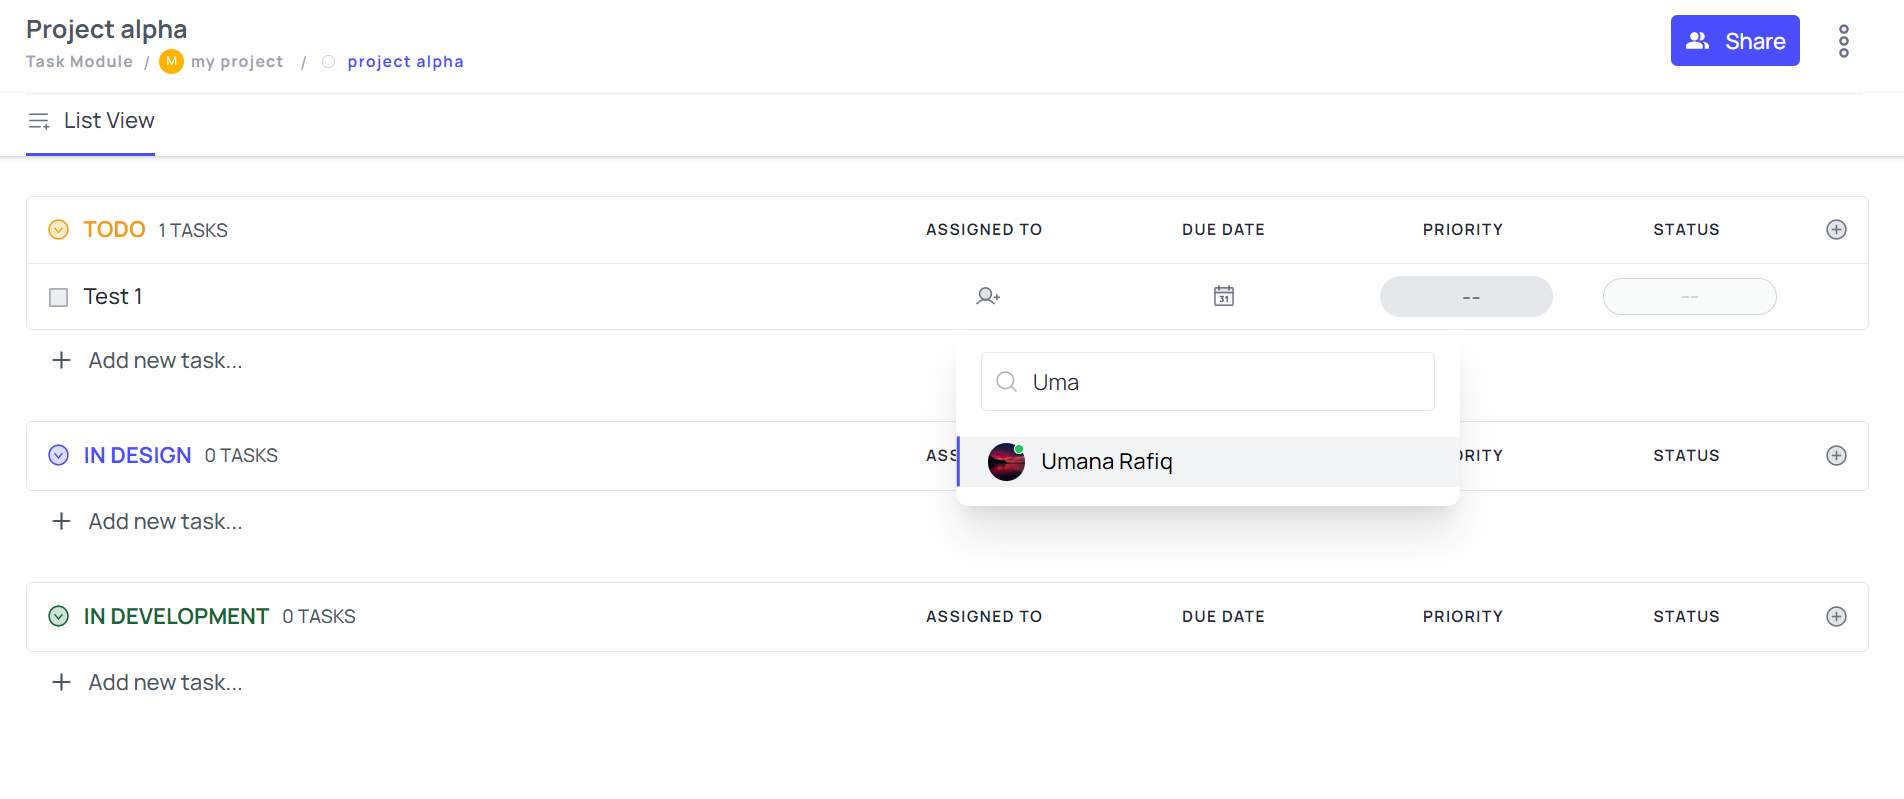The width and height of the screenshot is (1904, 799).
Task: Click plus circle icon in IN DESIGN header
Action: 1836,456
